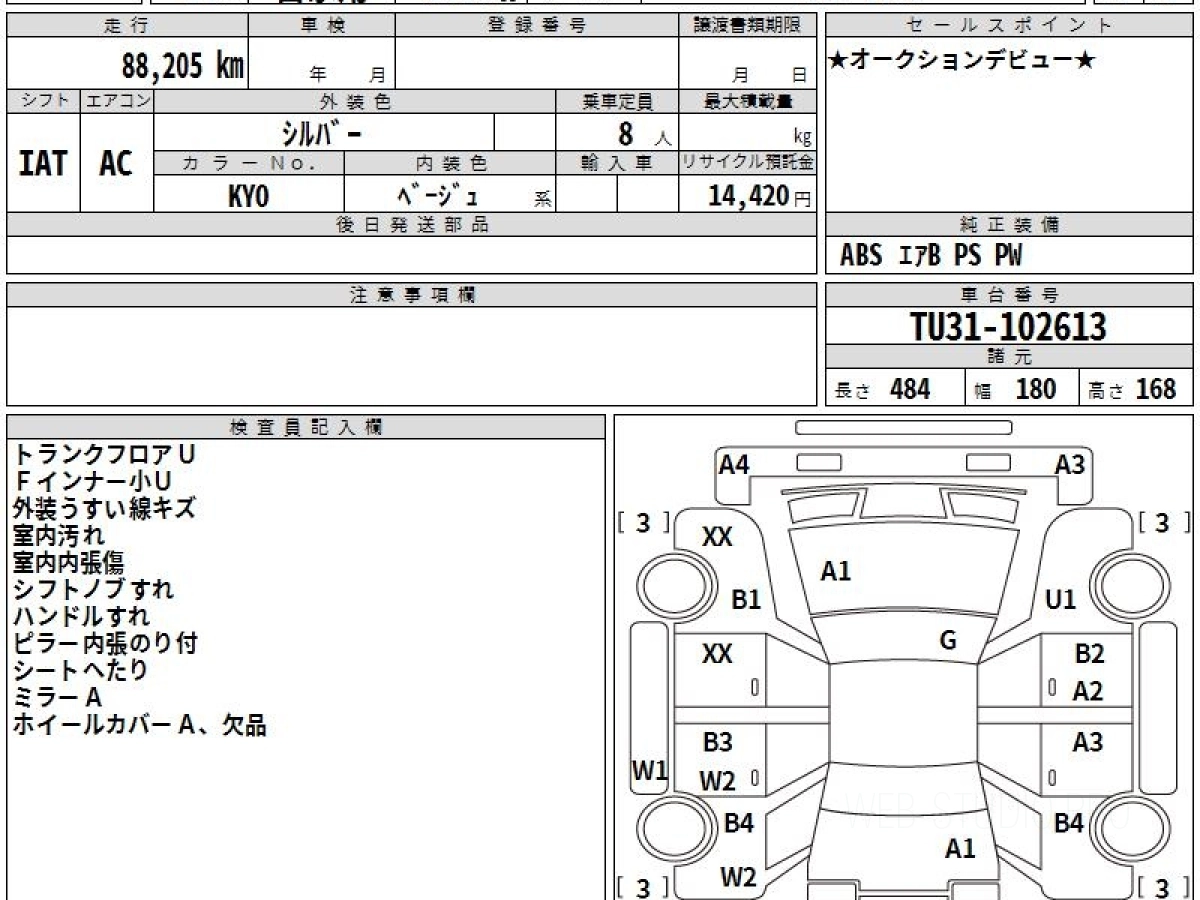Click the 検査員記入欄 header

coord(306,427)
